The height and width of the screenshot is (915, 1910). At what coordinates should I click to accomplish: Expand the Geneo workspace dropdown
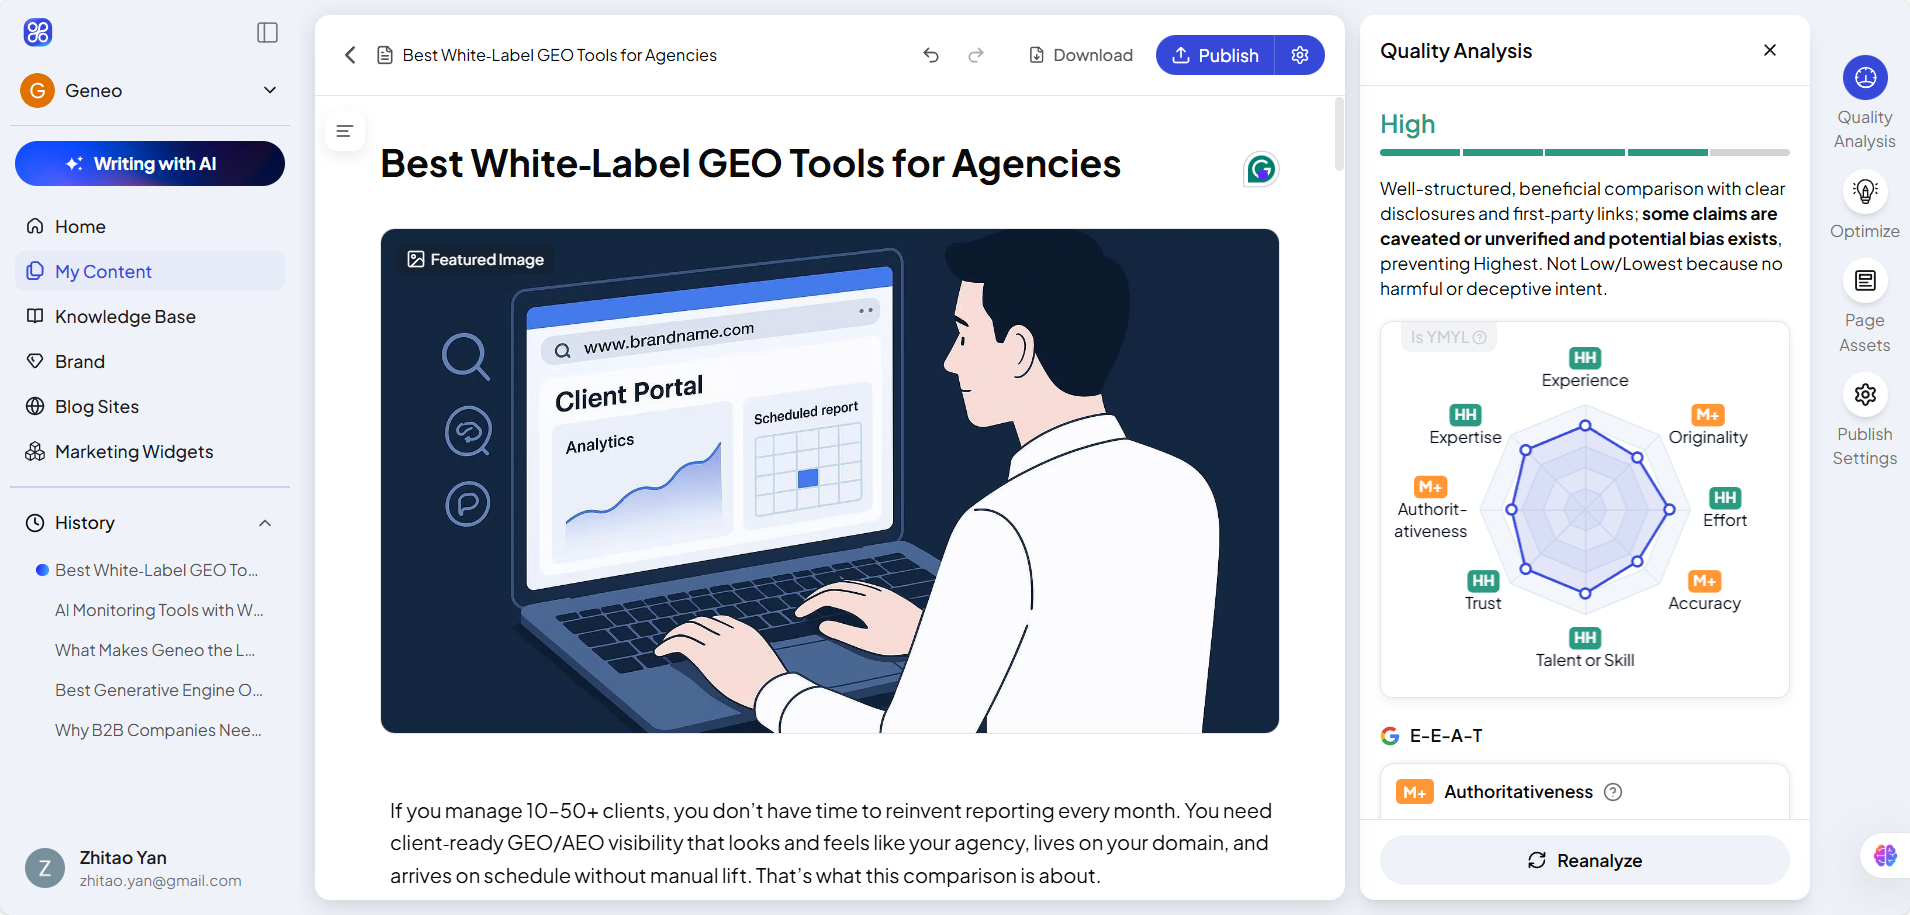tap(270, 90)
